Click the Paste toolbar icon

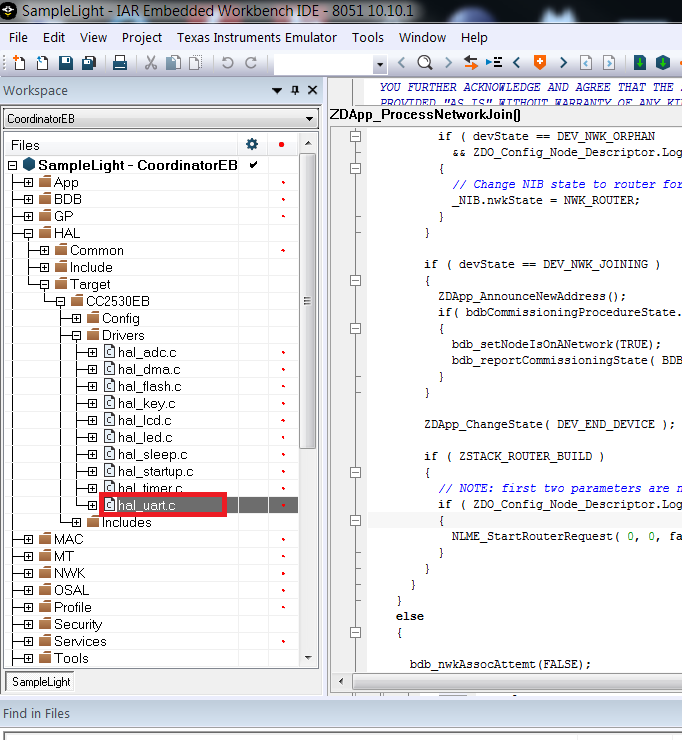point(195,63)
